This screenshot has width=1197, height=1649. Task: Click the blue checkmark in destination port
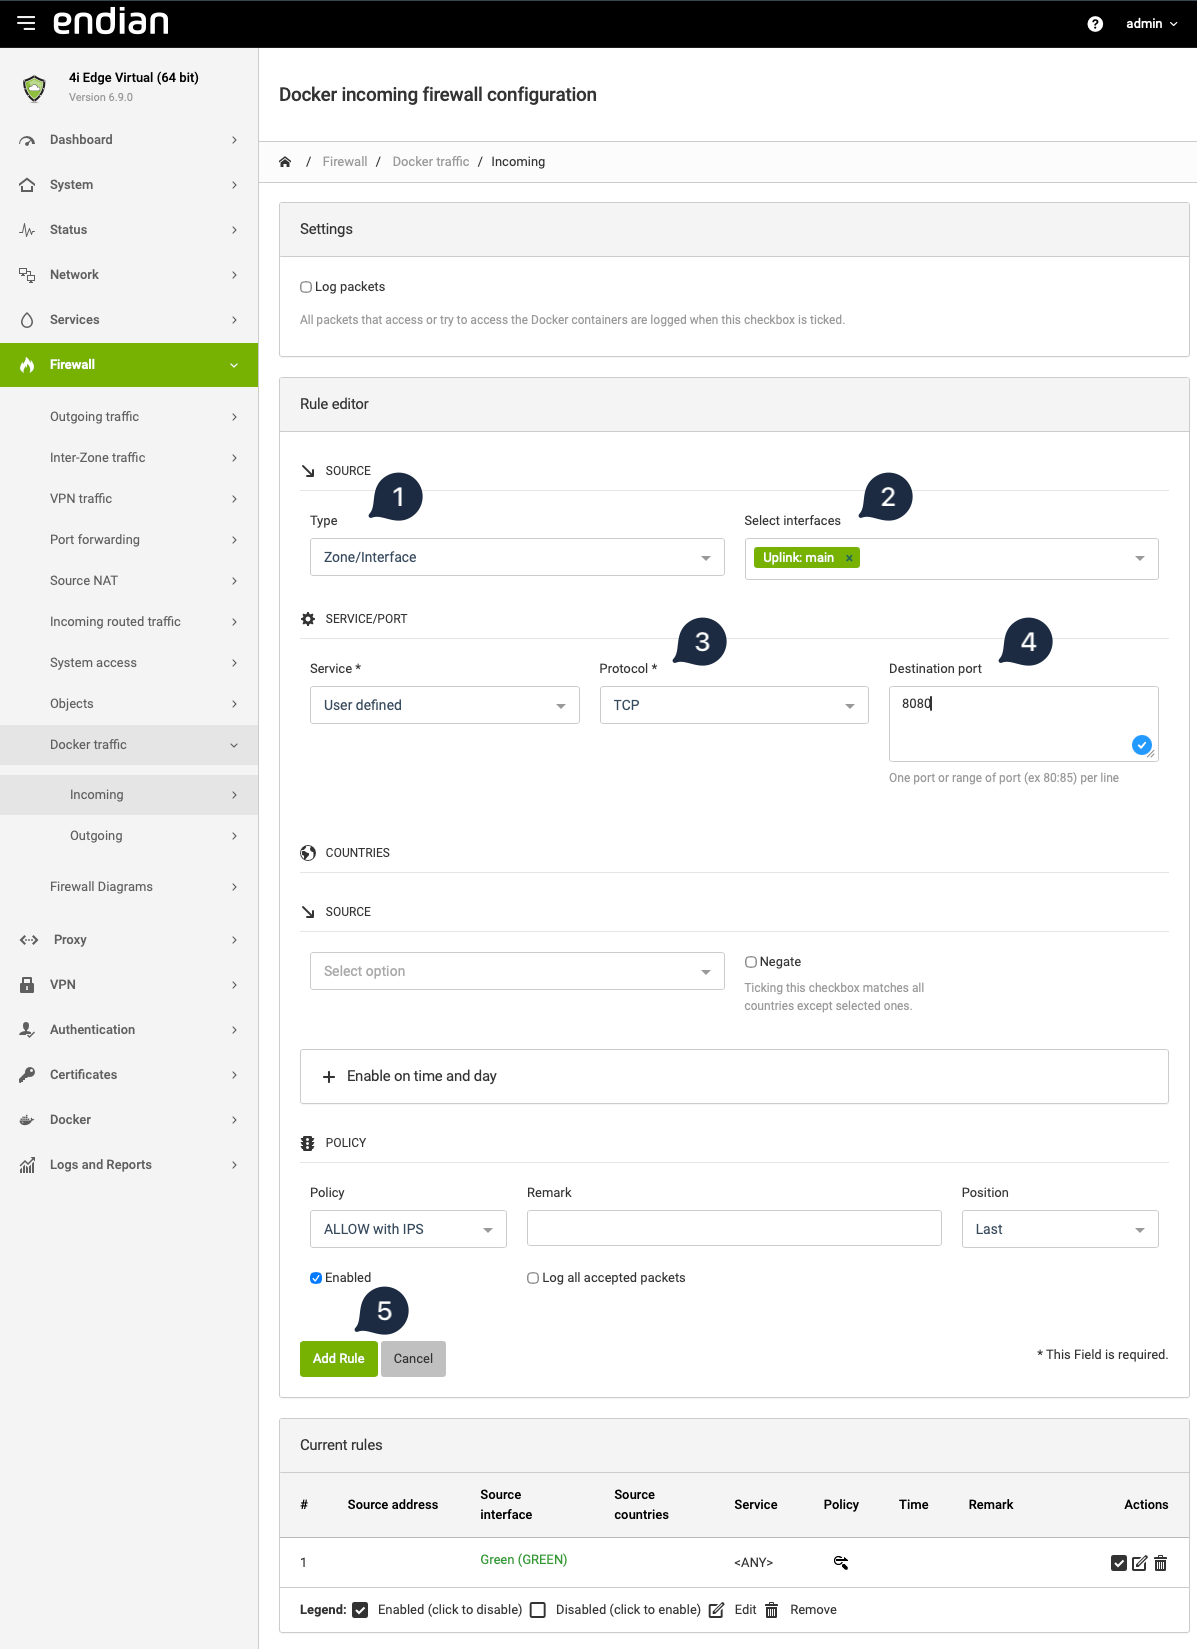click(1141, 745)
